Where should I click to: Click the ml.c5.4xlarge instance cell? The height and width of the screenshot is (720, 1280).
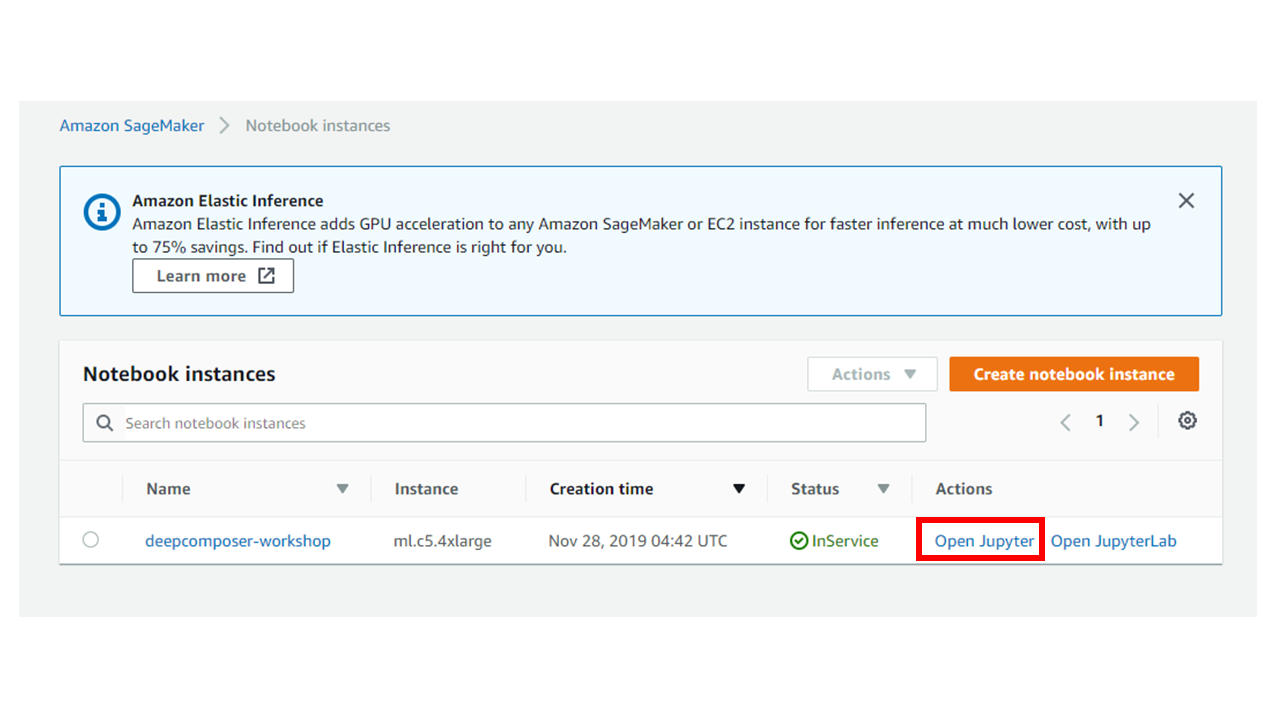(x=442, y=541)
